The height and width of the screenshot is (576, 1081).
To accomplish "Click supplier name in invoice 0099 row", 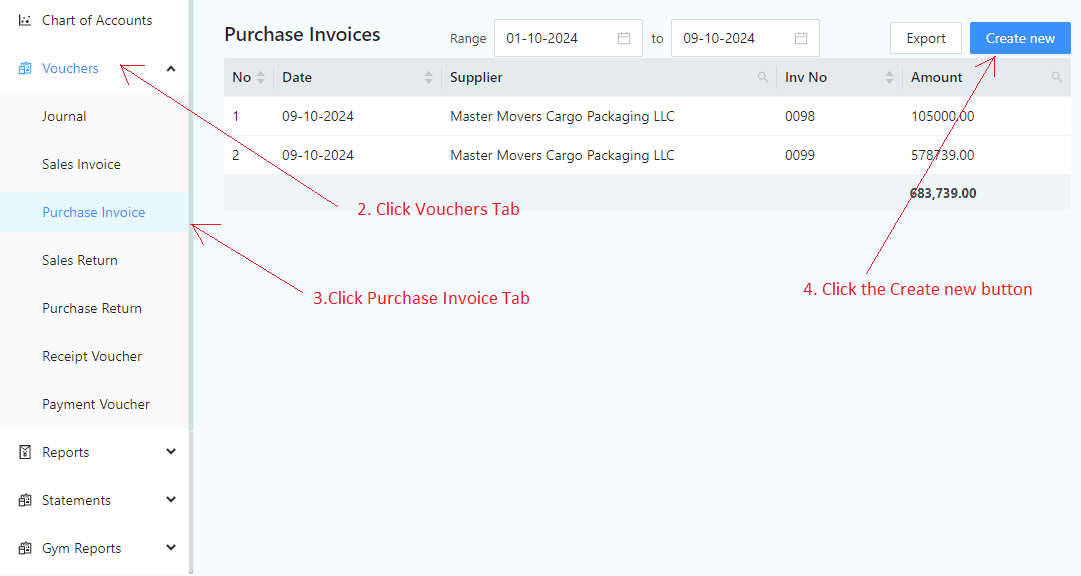I will click(562, 155).
